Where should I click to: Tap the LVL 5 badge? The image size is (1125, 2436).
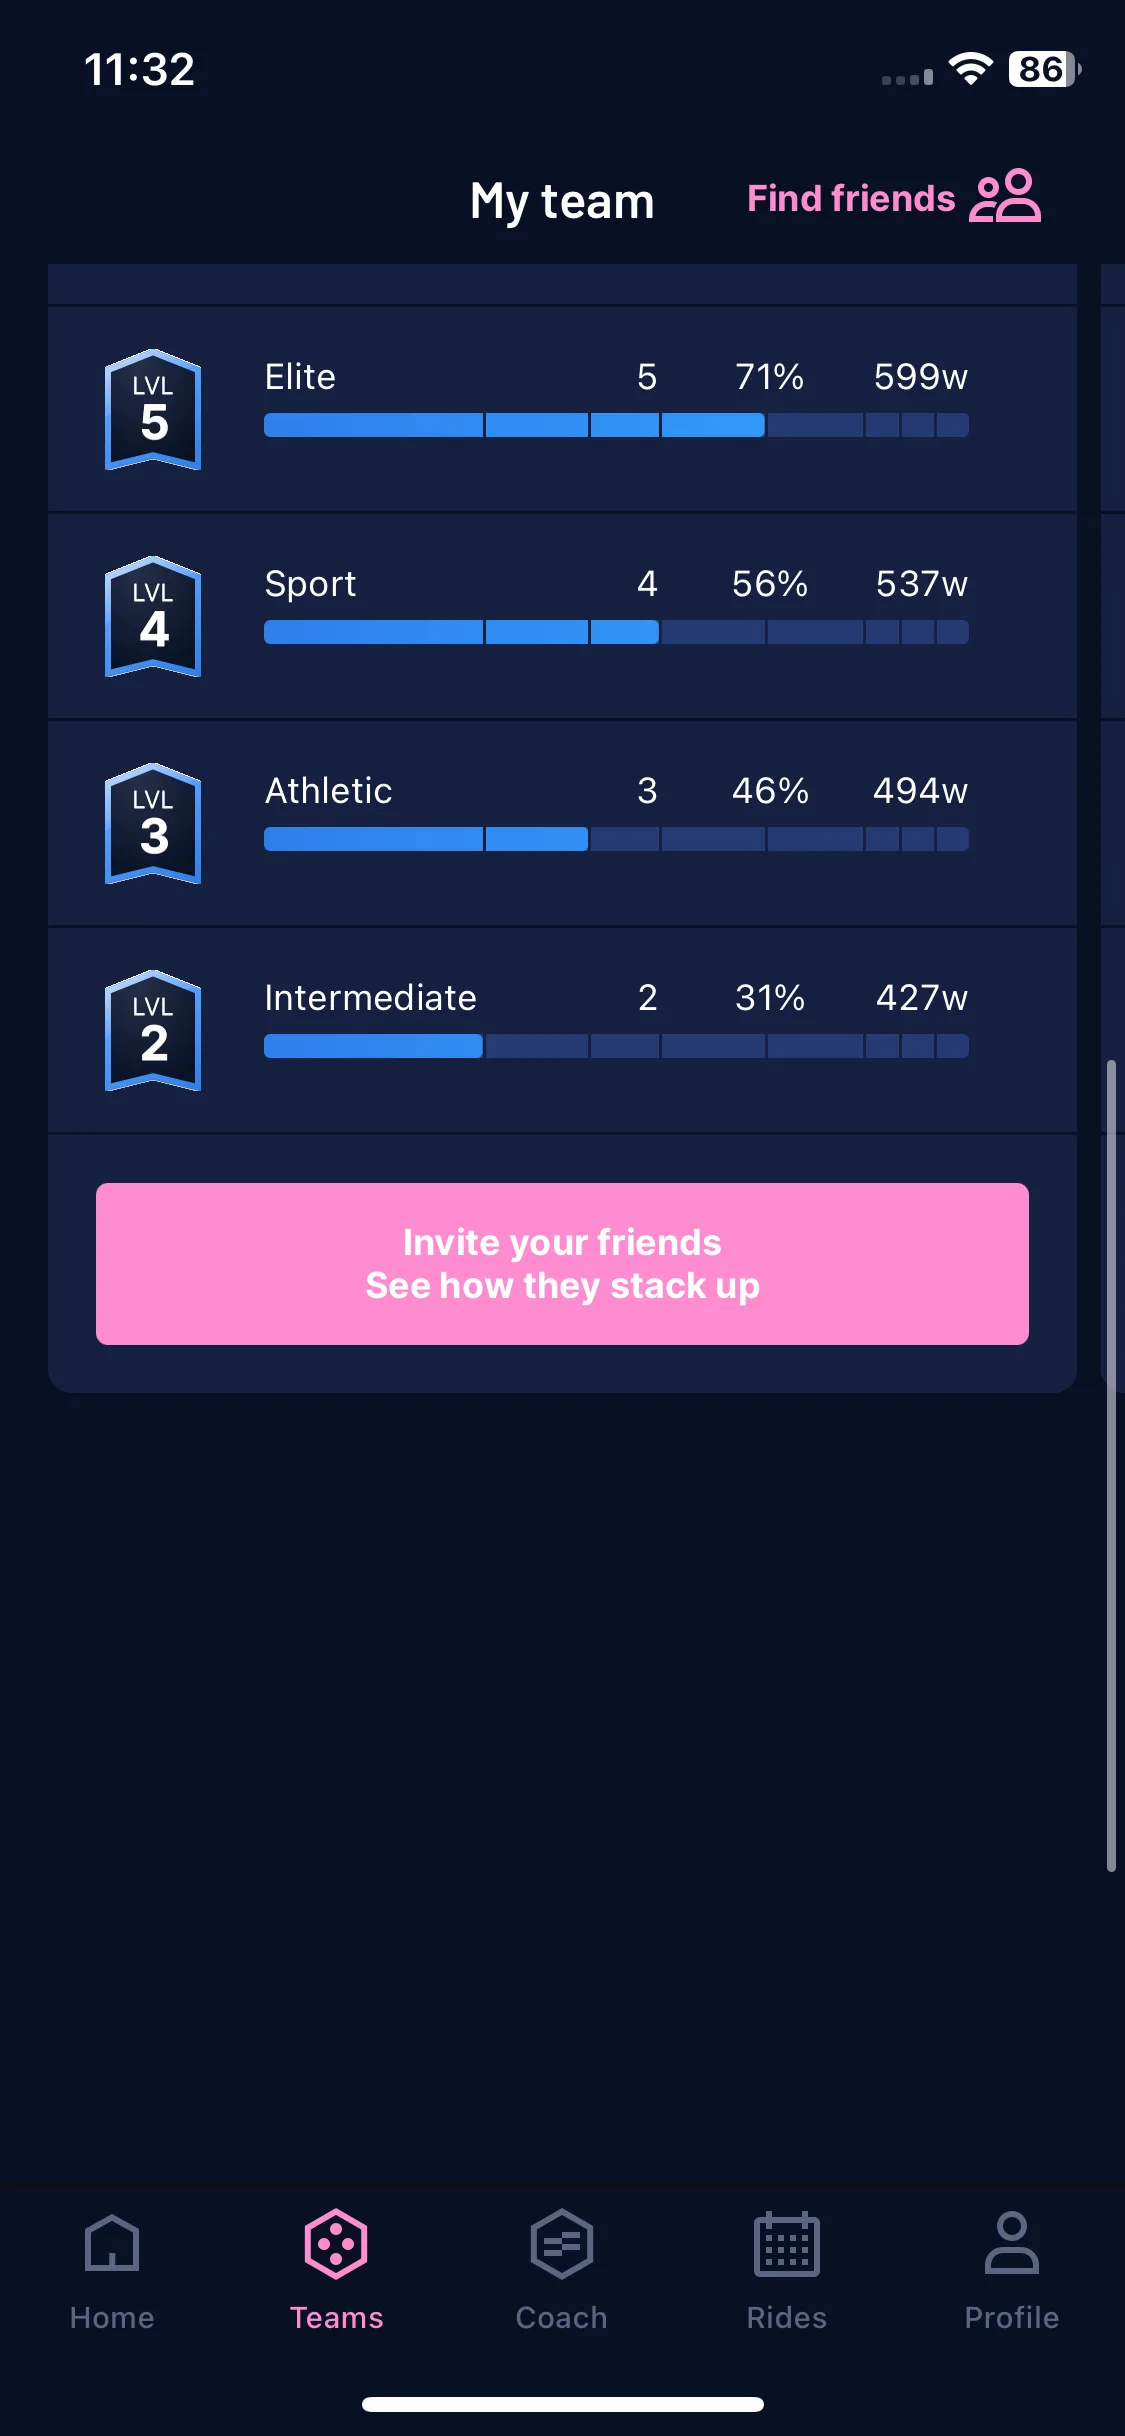point(153,410)
